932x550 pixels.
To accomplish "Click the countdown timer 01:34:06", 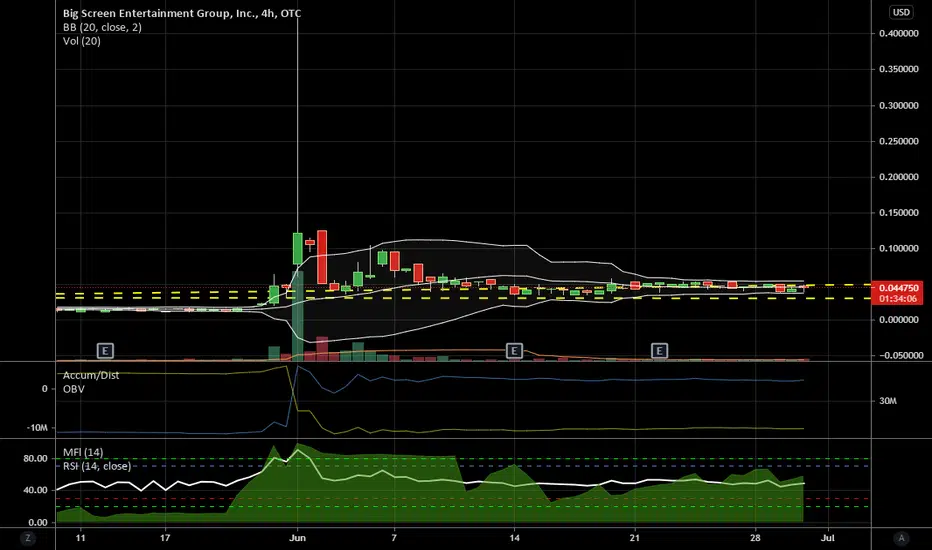I will pos(896,298).
